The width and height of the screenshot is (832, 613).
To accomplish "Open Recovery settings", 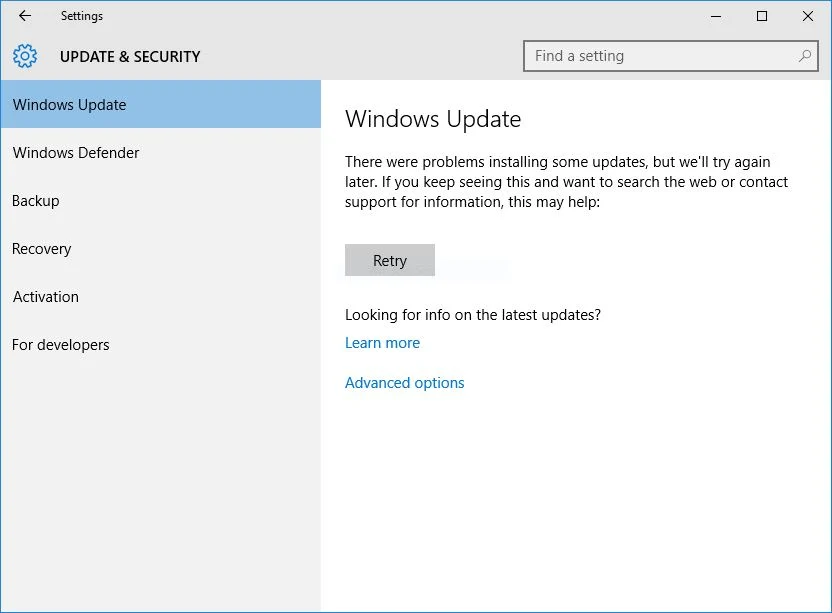I will (161, 248).
